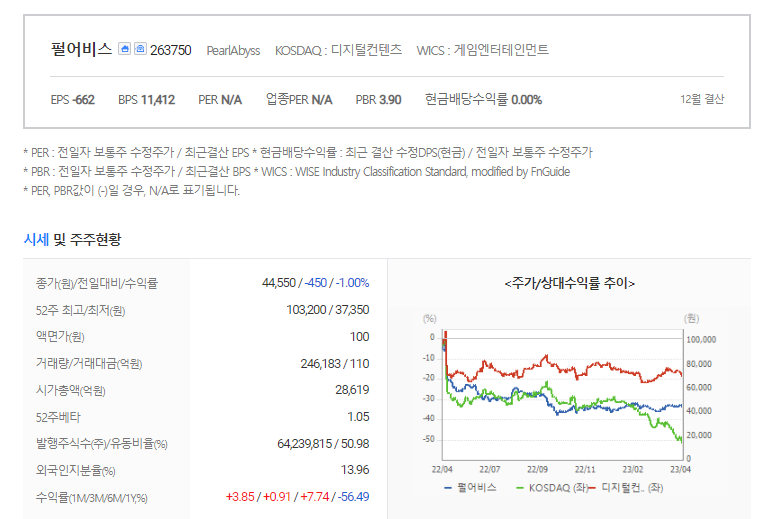Image resolution: width=762 pixels, height=519 pixels.
Task: Click KOSDAQ : 디지털컨텐츠 classification
Action: [x=338, y=50]
